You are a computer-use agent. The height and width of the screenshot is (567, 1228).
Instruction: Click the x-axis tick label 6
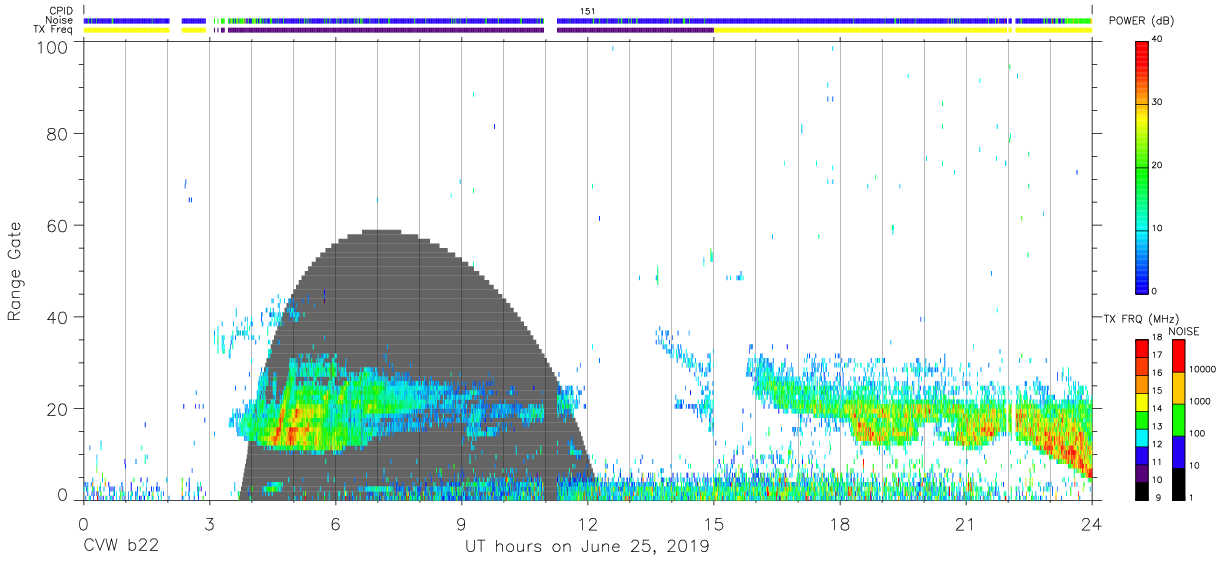point(335,524)
